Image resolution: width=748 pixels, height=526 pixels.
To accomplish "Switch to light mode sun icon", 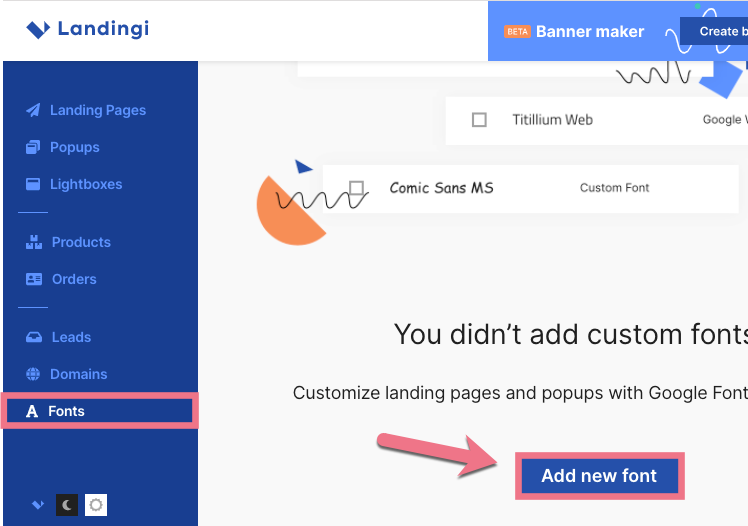I will tap(96, 505).
